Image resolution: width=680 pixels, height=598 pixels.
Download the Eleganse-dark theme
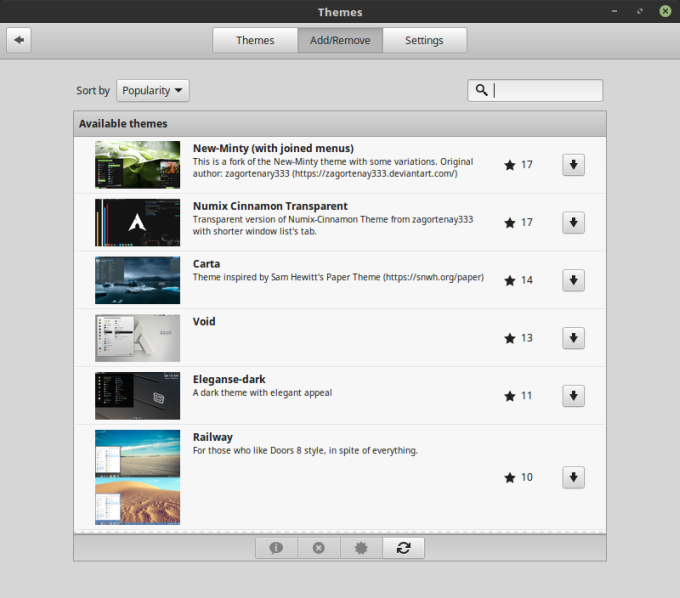point(573,396)
